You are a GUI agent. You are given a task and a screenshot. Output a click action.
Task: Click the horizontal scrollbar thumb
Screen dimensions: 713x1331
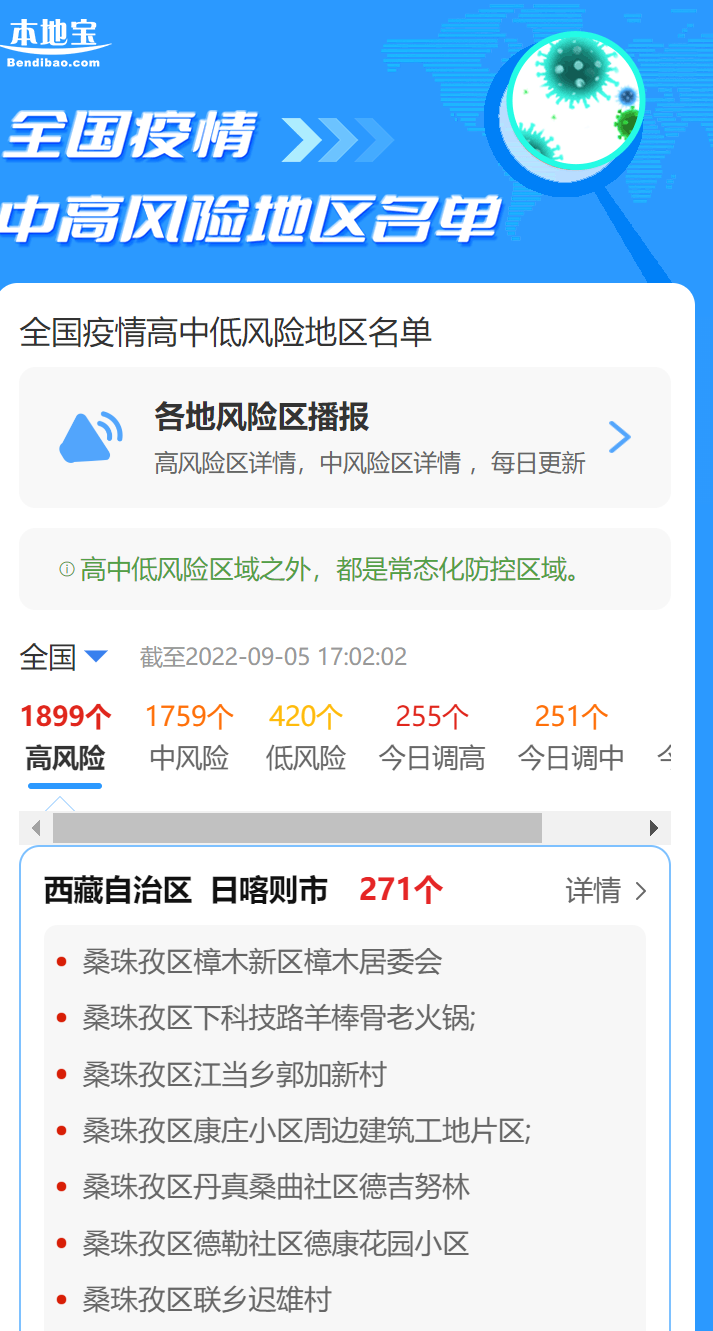click(x=297, y=828)
